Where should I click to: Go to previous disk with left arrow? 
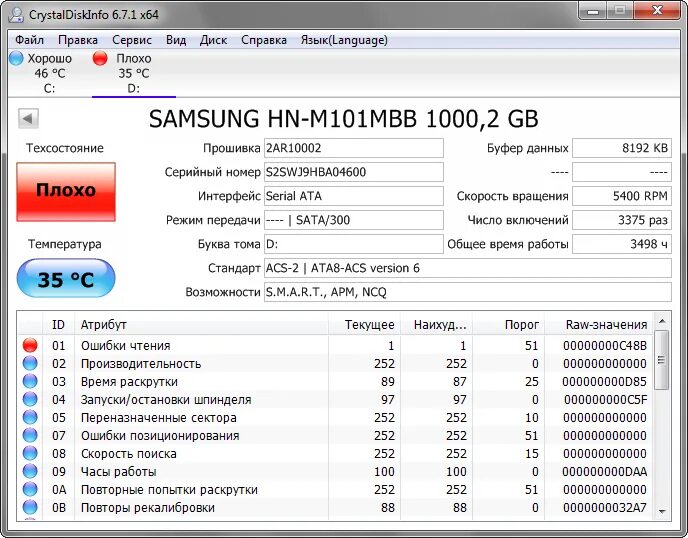point(28,118)
